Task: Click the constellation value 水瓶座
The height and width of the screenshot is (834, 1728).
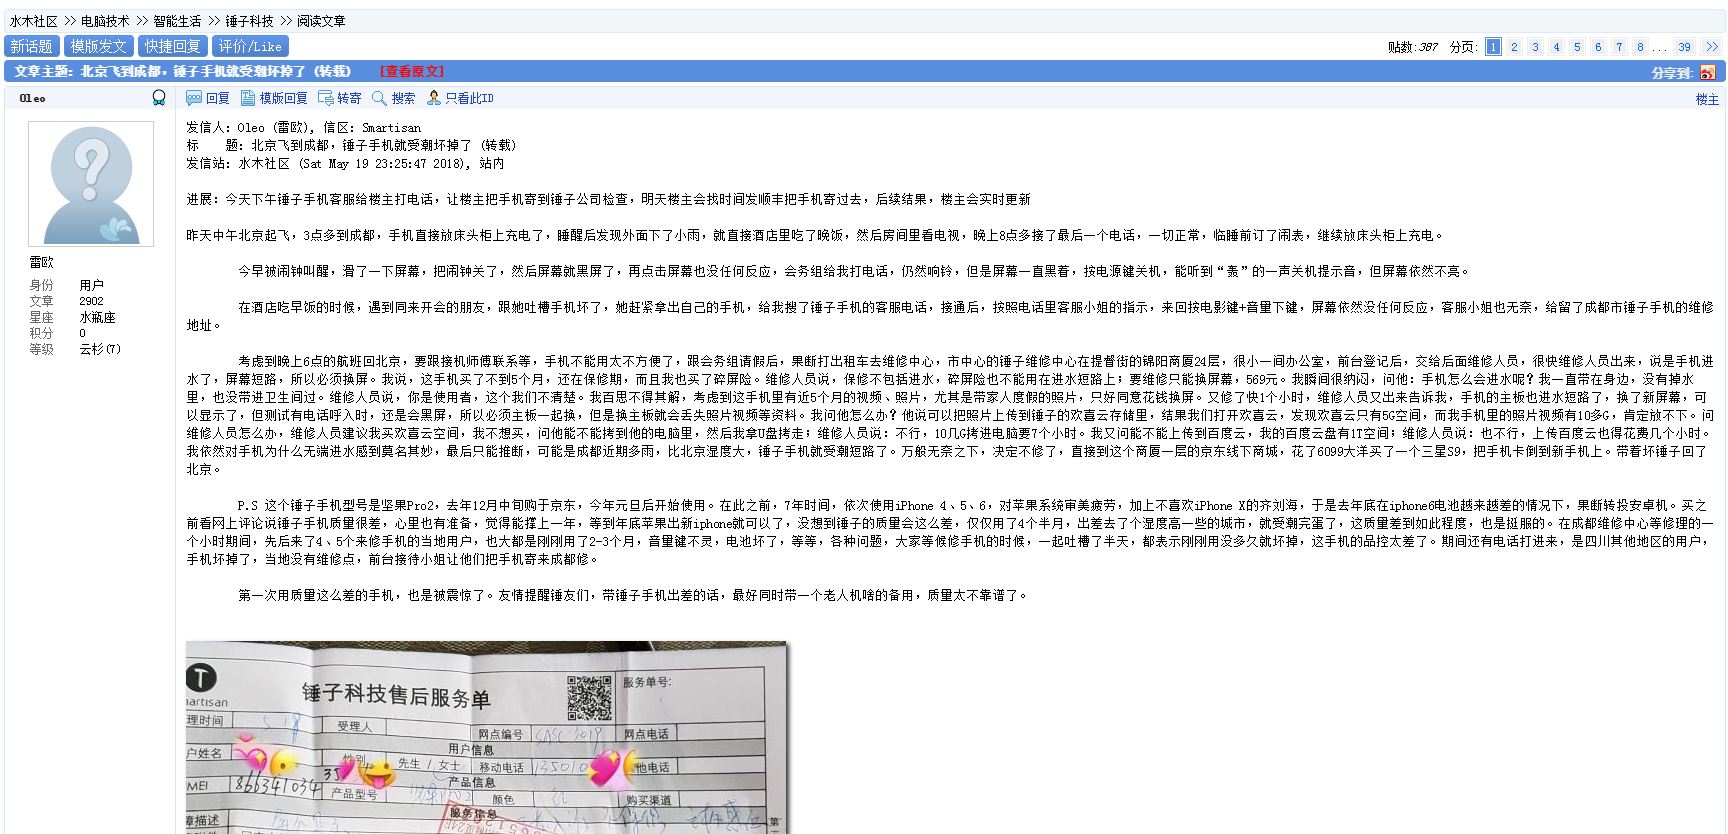Action: [x=97, y=317]
